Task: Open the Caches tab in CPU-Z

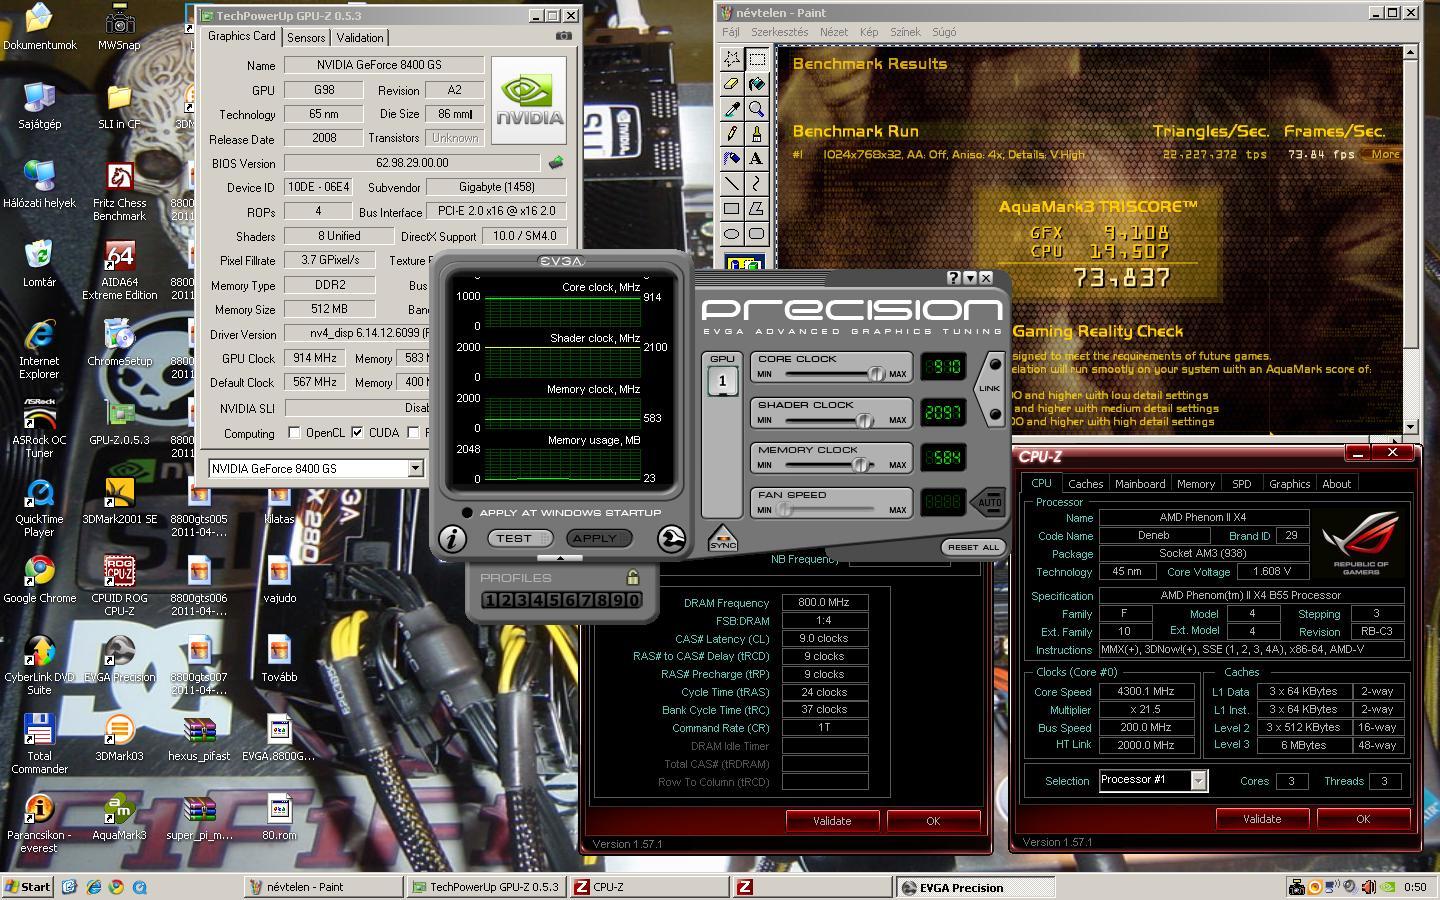Action: pyautogui.click(x=1086, y=484)
